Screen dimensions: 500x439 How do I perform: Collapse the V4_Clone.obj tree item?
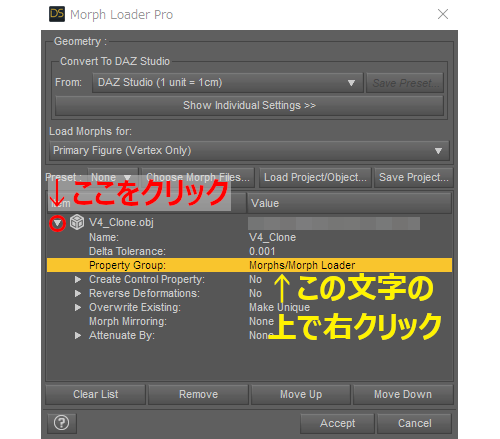57,223
